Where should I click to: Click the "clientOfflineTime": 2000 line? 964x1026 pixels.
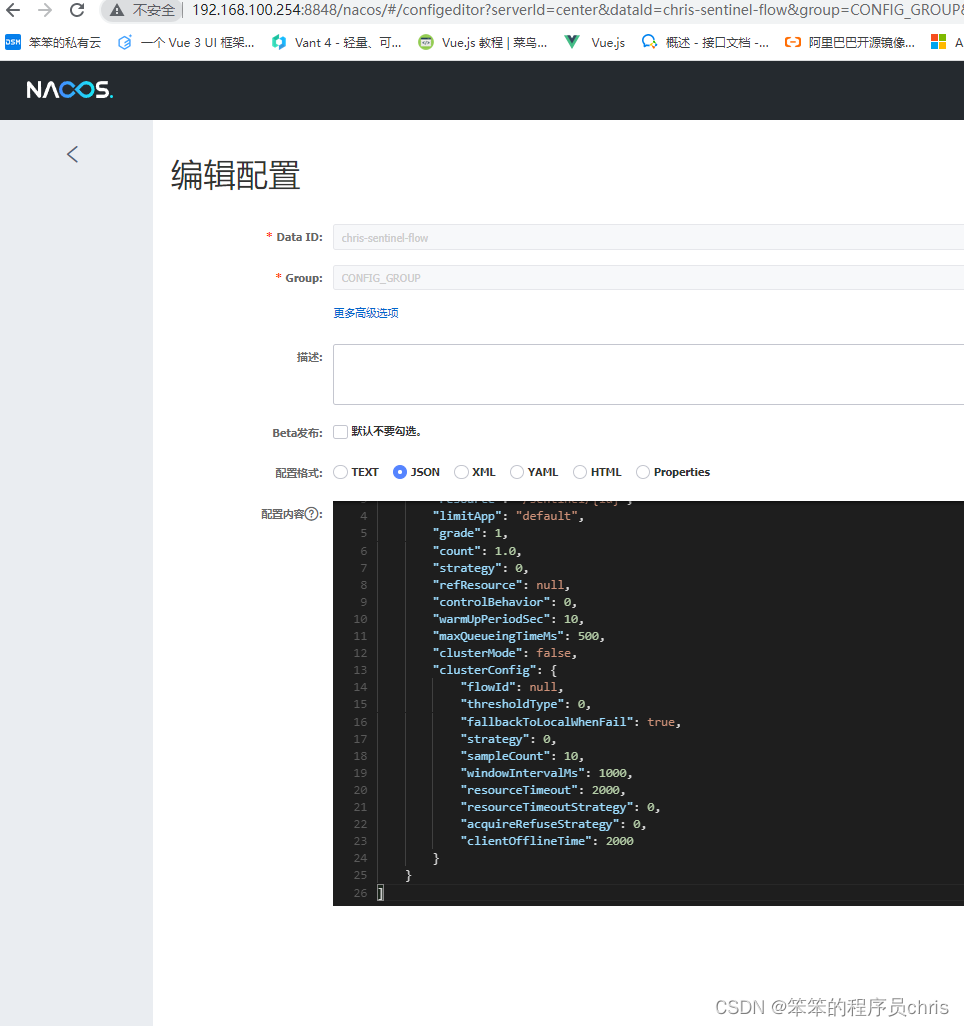[546, 841]
